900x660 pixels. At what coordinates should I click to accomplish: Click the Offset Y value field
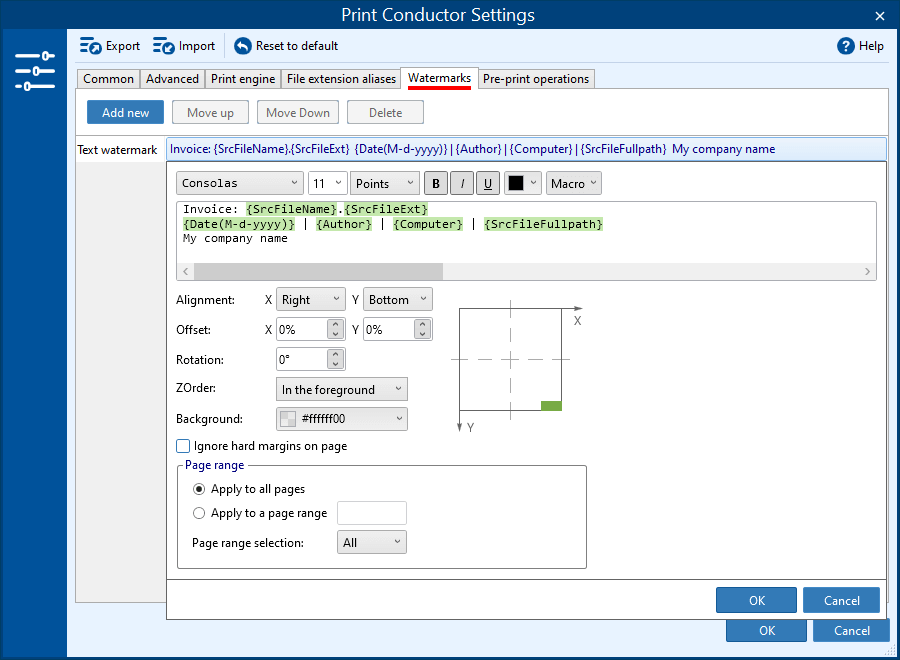pyautogui.click(x=389, y=329)
